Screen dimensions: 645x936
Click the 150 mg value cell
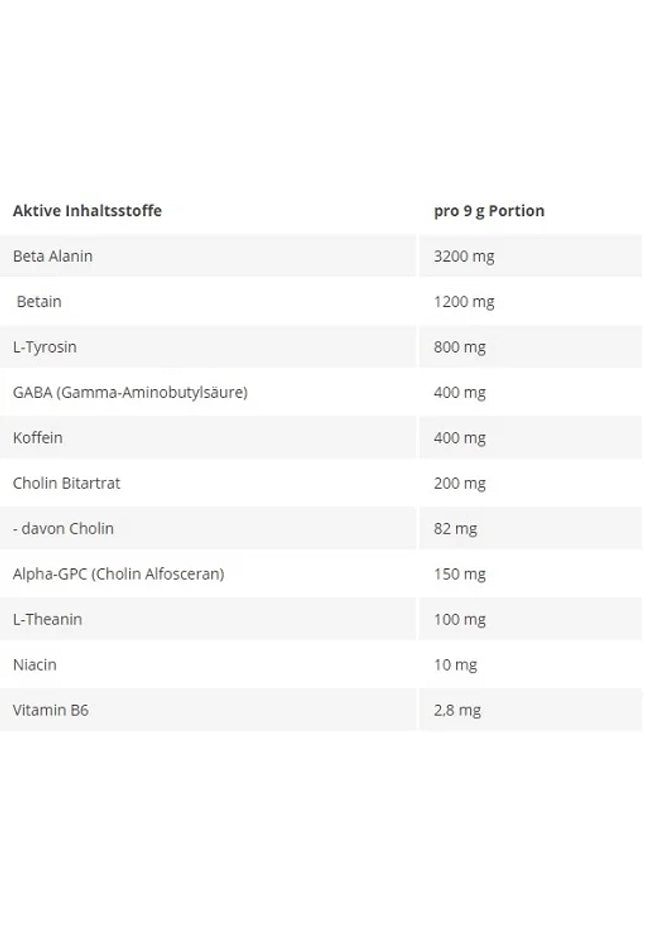(x=460, y=574)
